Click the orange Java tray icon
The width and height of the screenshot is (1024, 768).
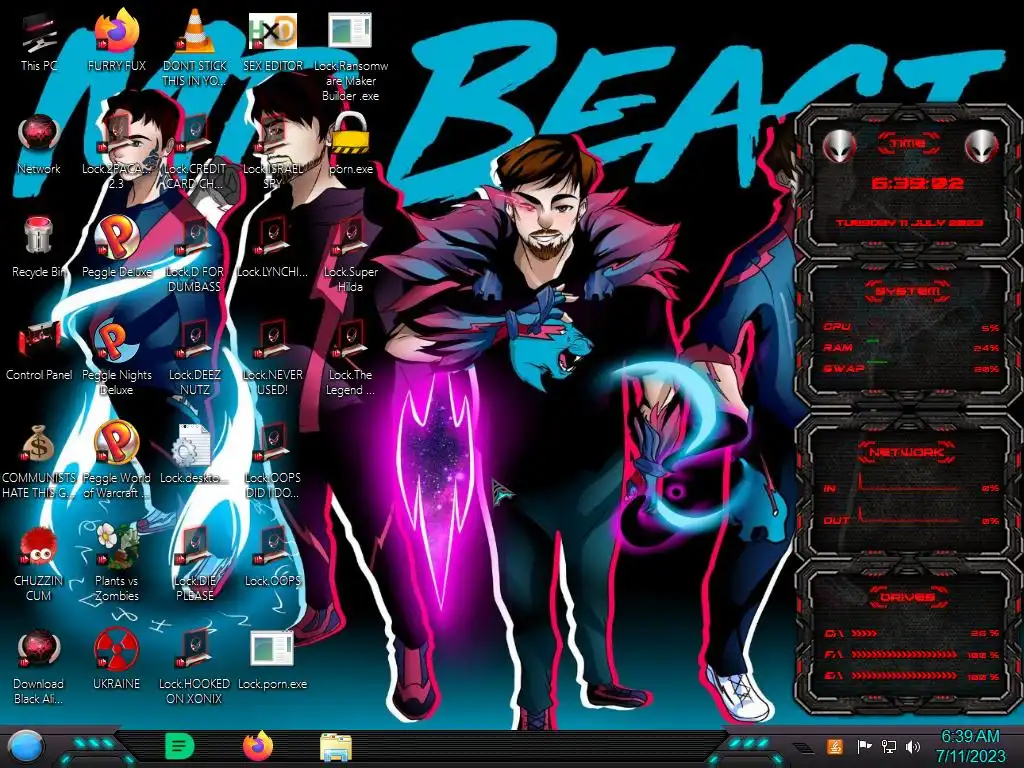coord(835,746)
